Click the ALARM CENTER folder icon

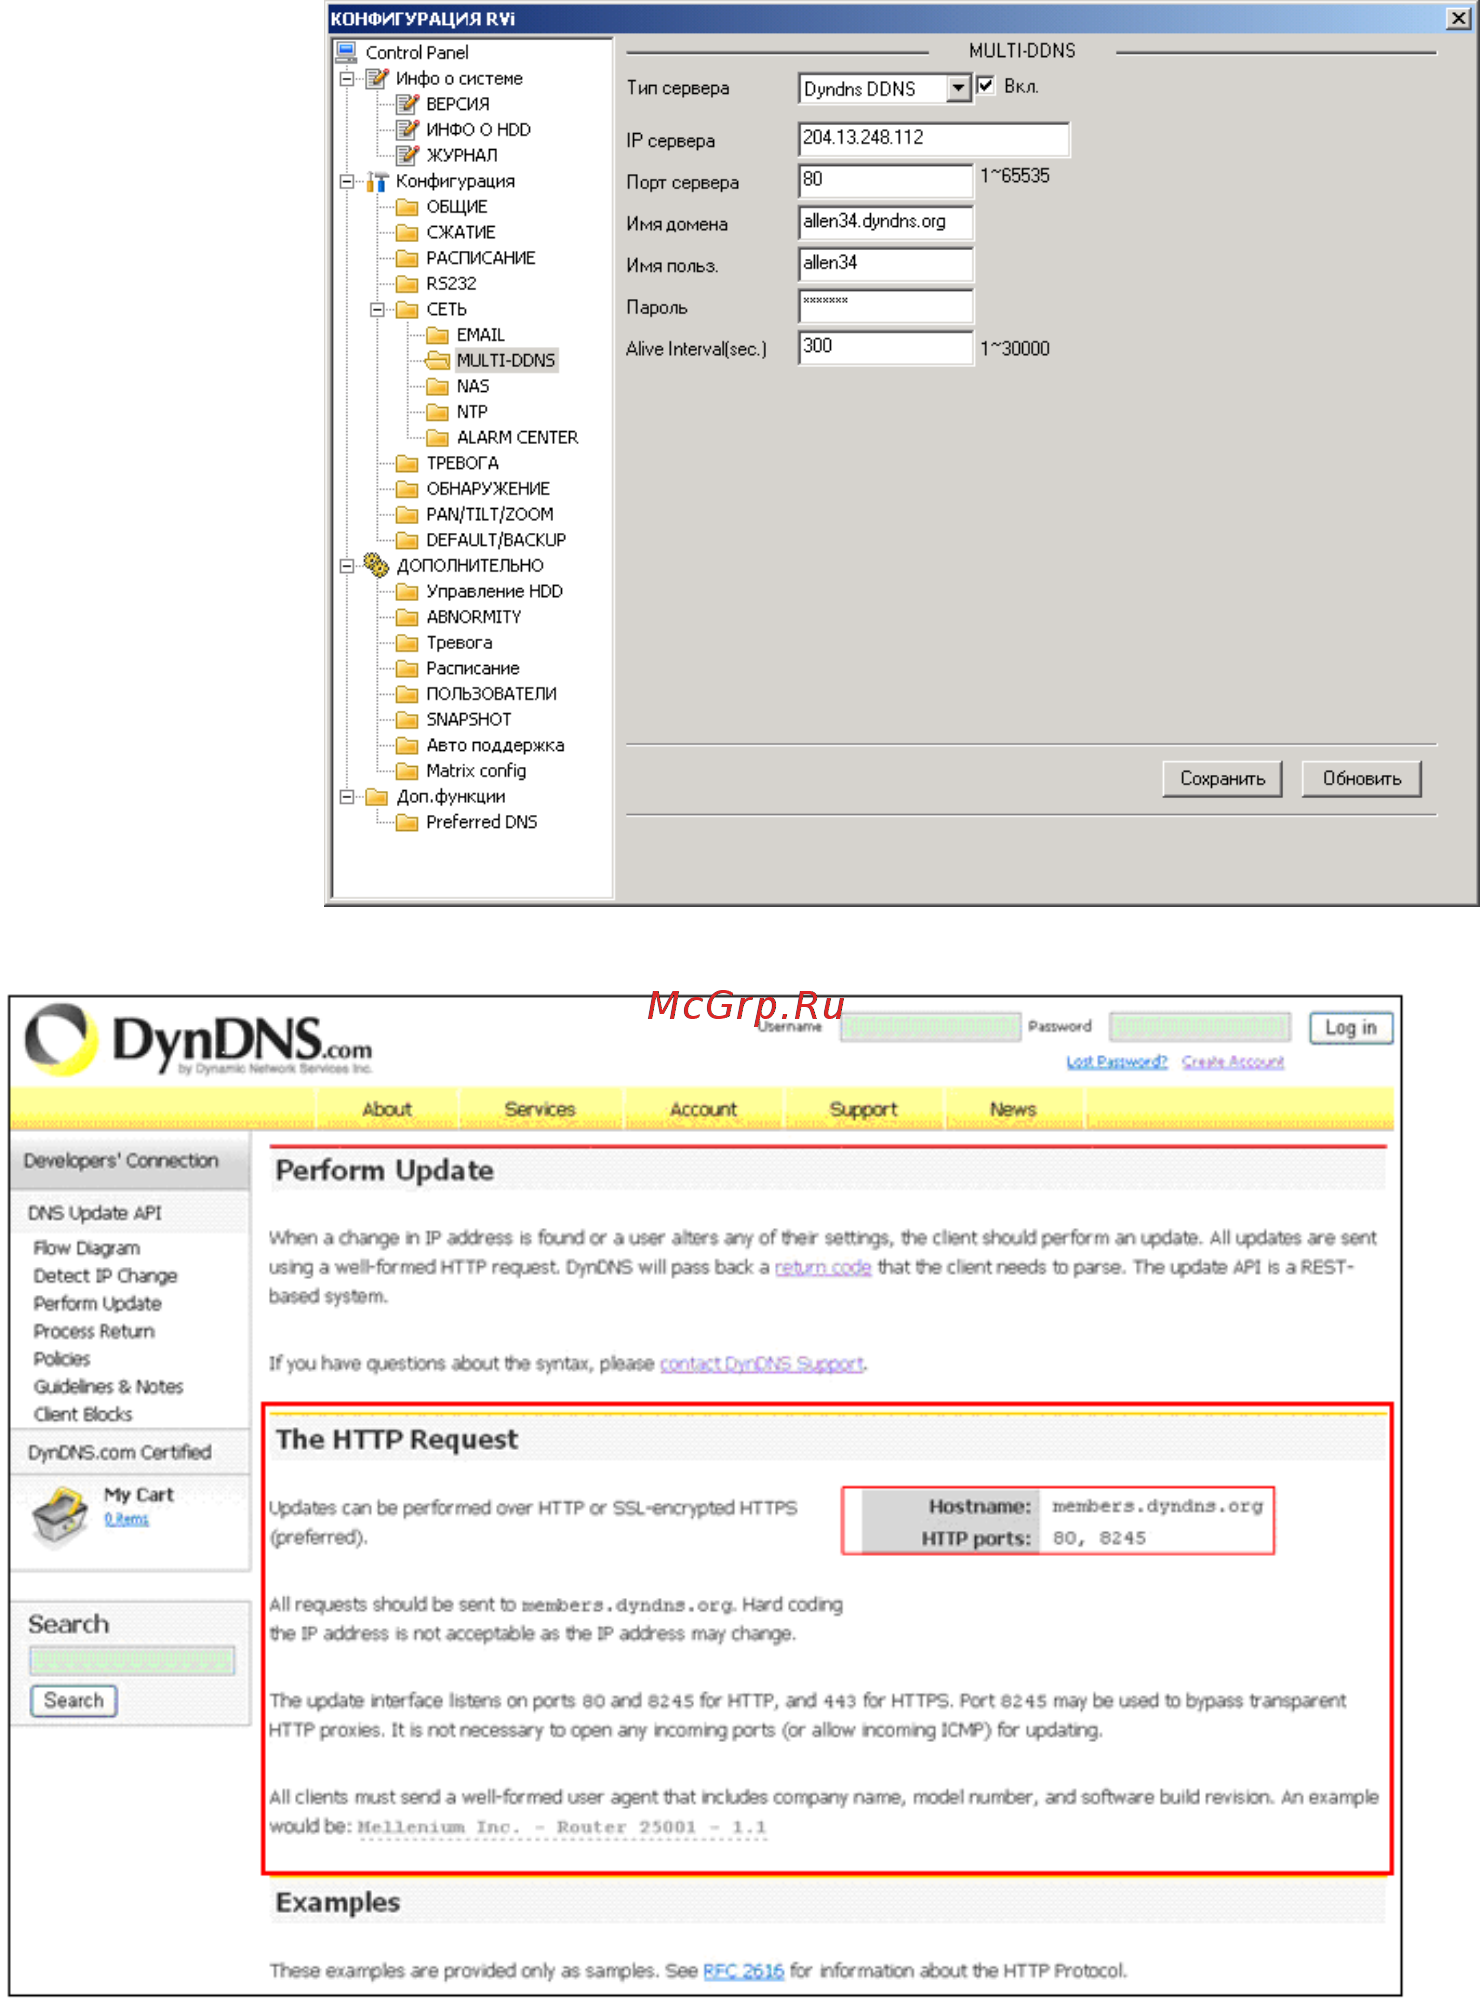437,437
